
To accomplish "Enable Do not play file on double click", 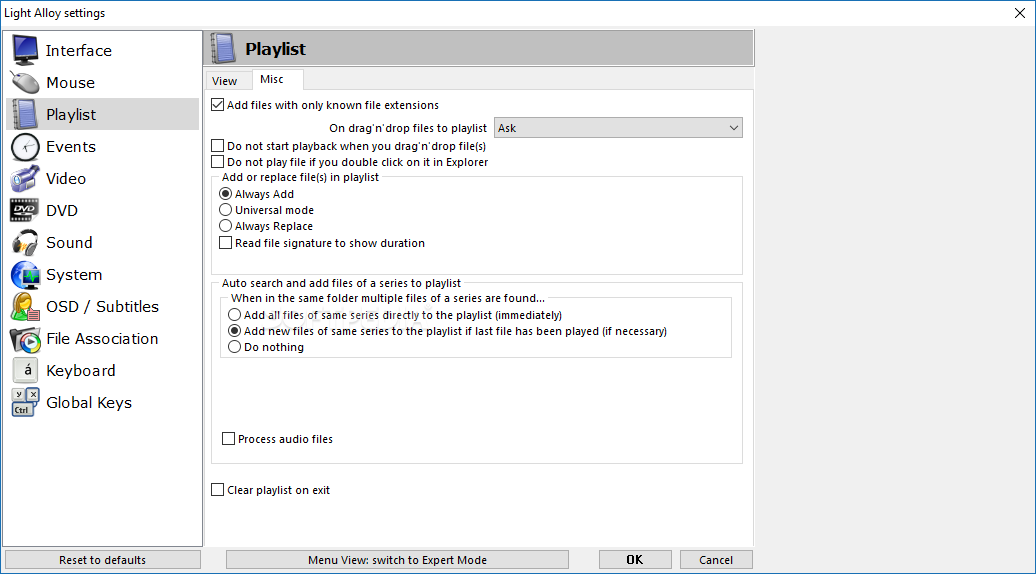I will (x=217, y=162).
